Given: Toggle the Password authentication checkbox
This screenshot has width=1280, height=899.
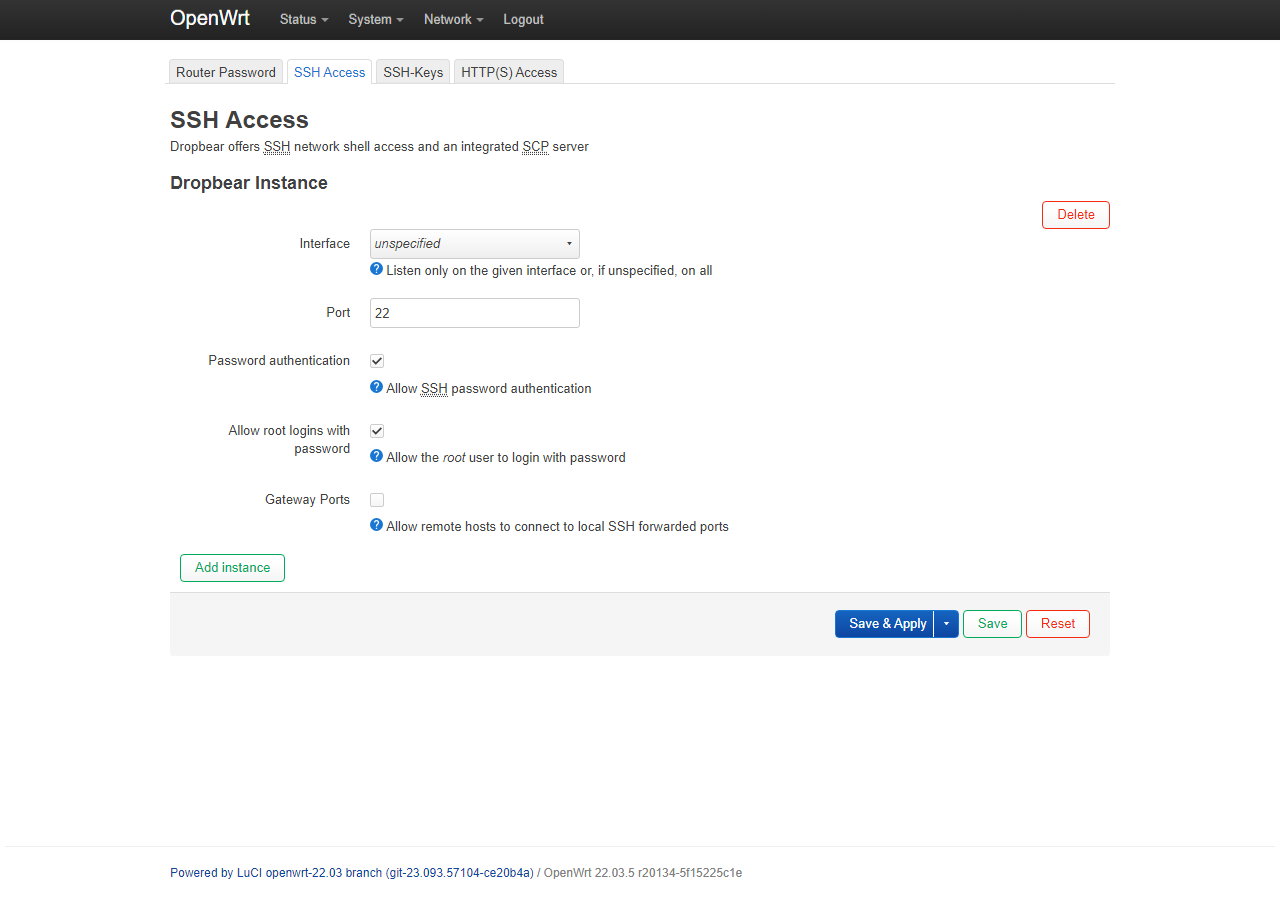Looking at the screenshot, I should click(x=377, y=361).
